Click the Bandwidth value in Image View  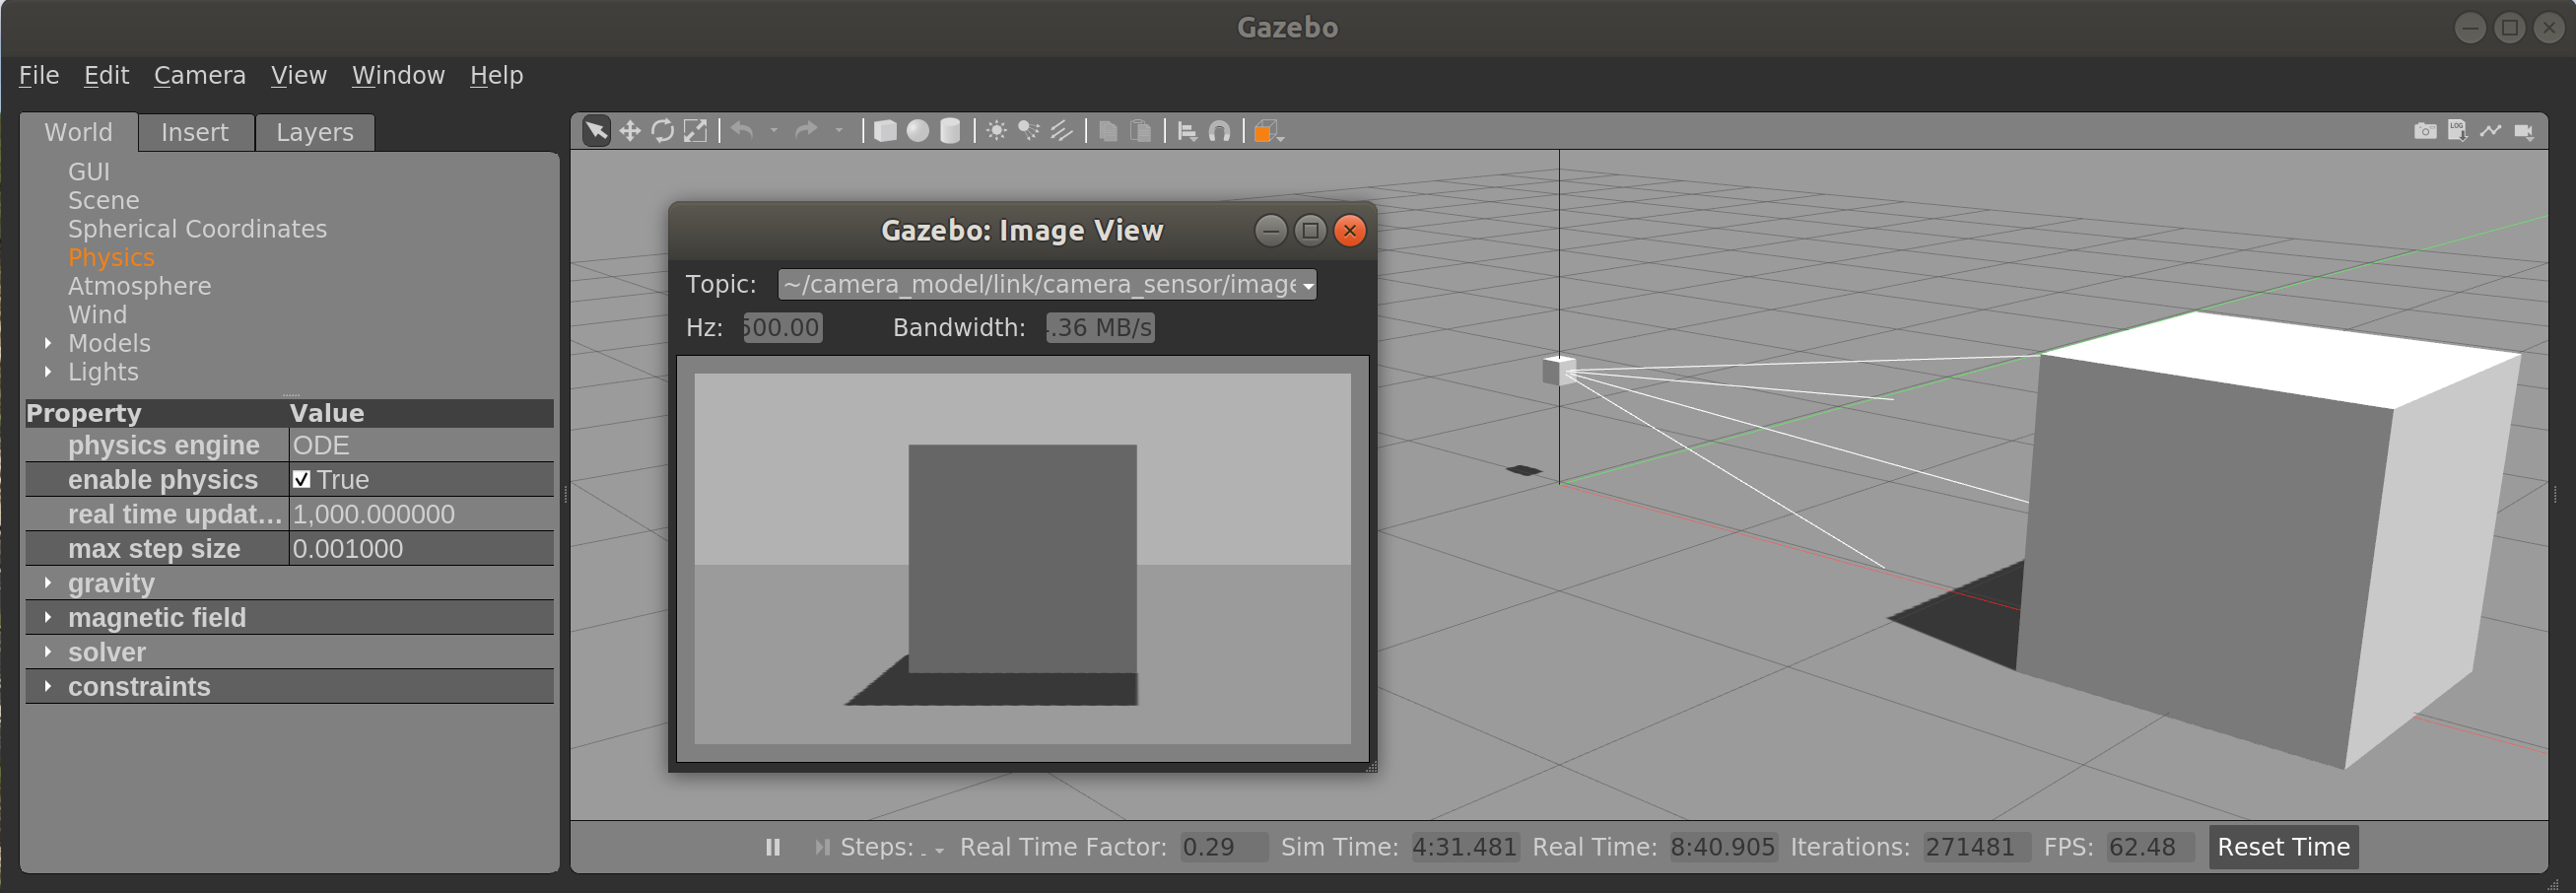click(x=1100, y=327)
